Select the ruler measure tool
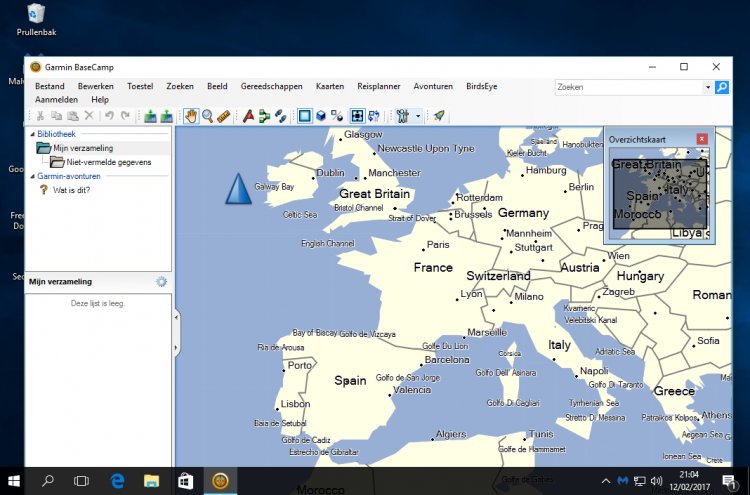The width and height of the screenshot is (750, 495). pyautogui.click(x=223, y=116)
